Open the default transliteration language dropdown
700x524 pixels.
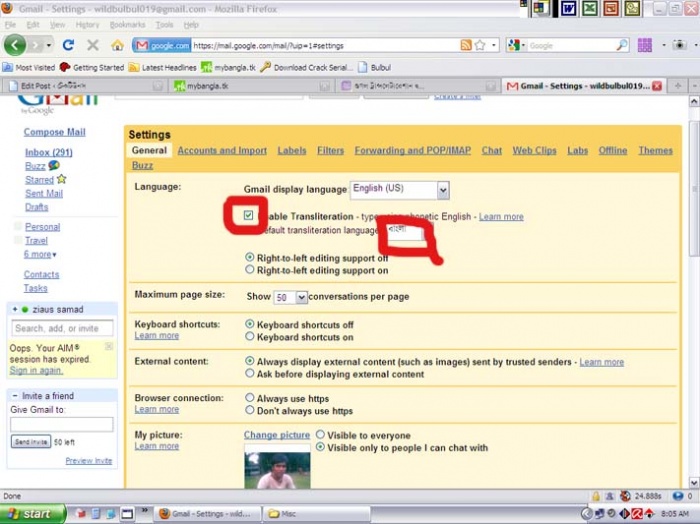pos(405,232)
